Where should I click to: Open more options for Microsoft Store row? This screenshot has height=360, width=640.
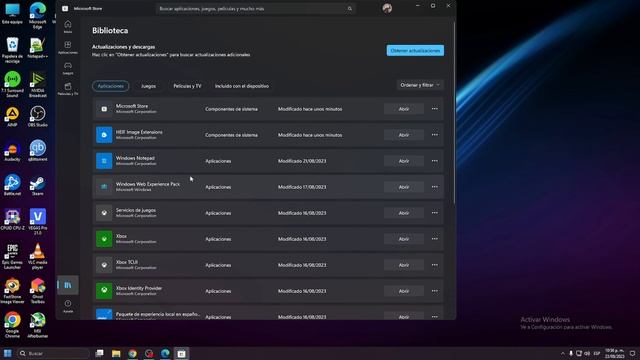pos(435,109)
